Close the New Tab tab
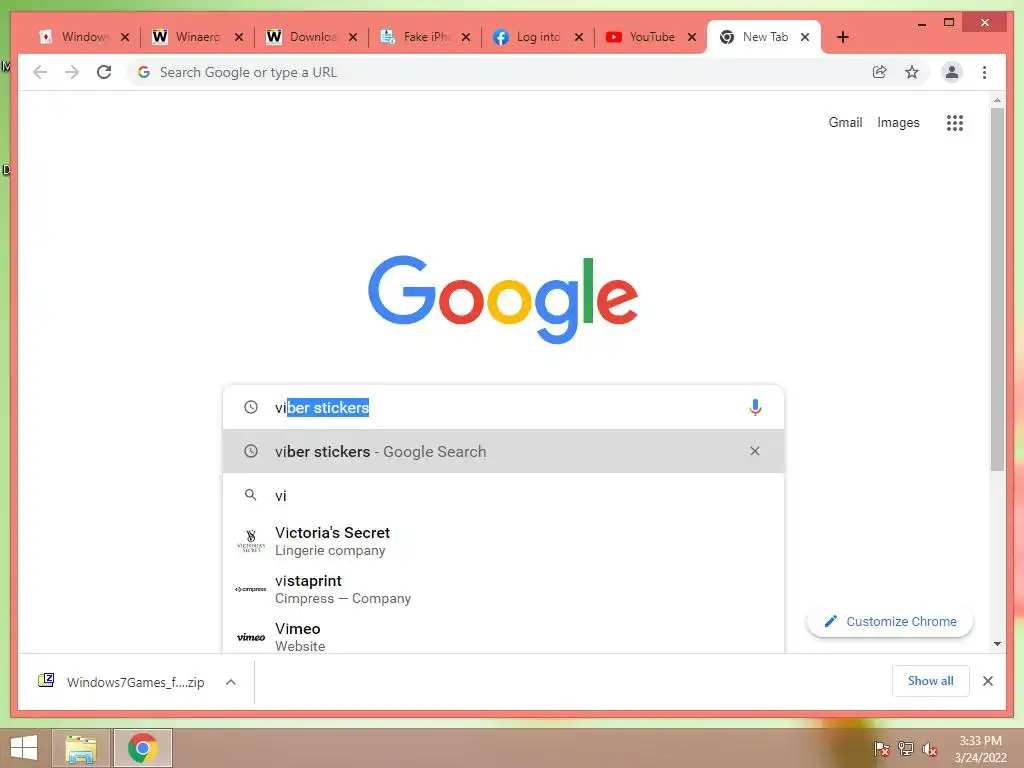 coord(805,37)
